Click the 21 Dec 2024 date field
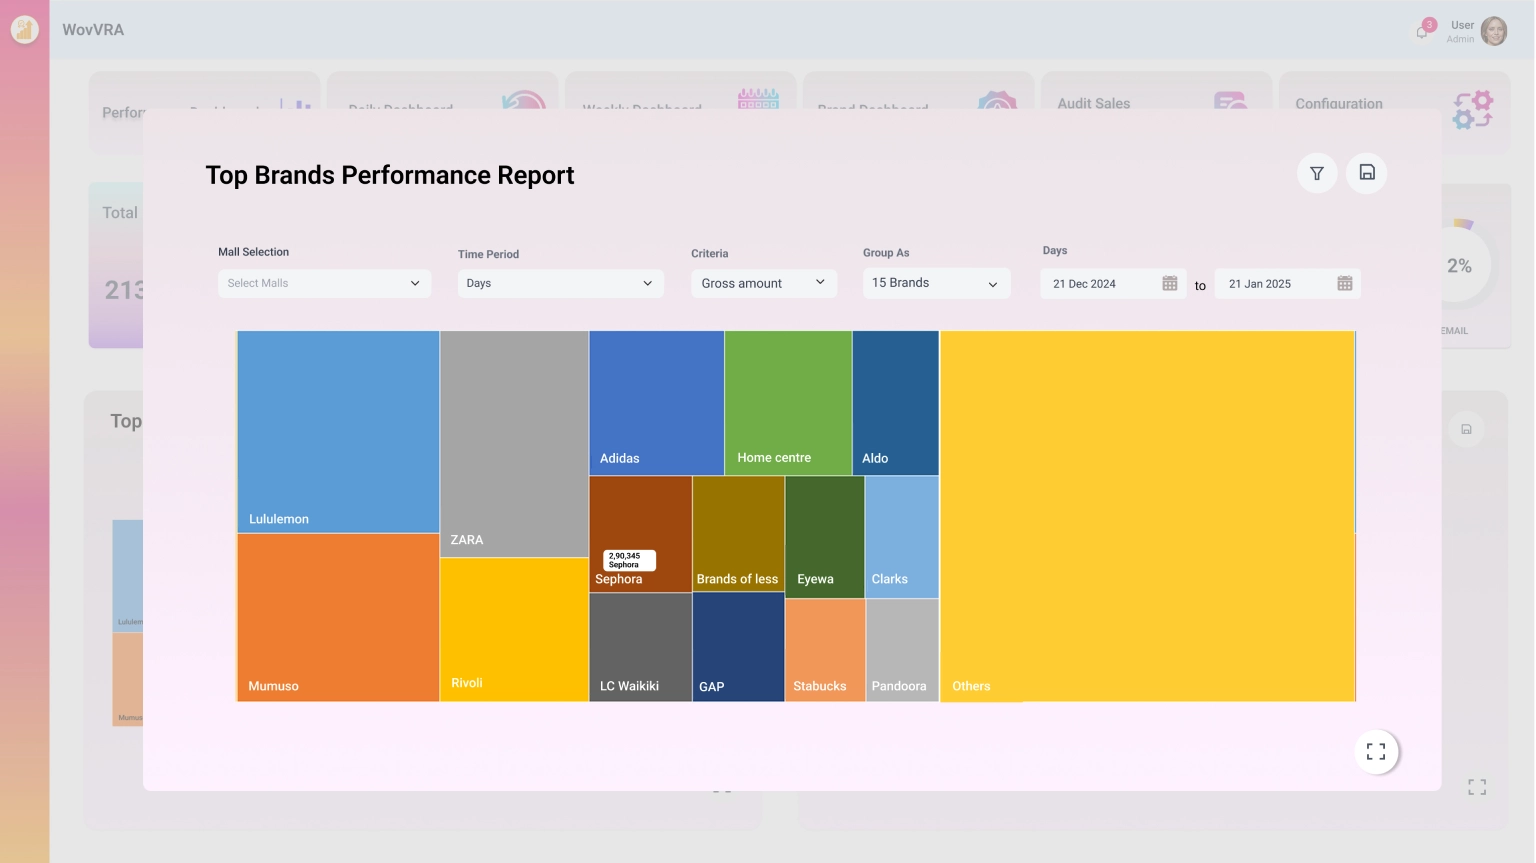Image resolution: width=1536 pixels, height=863 pixels. coord(1113,284)
